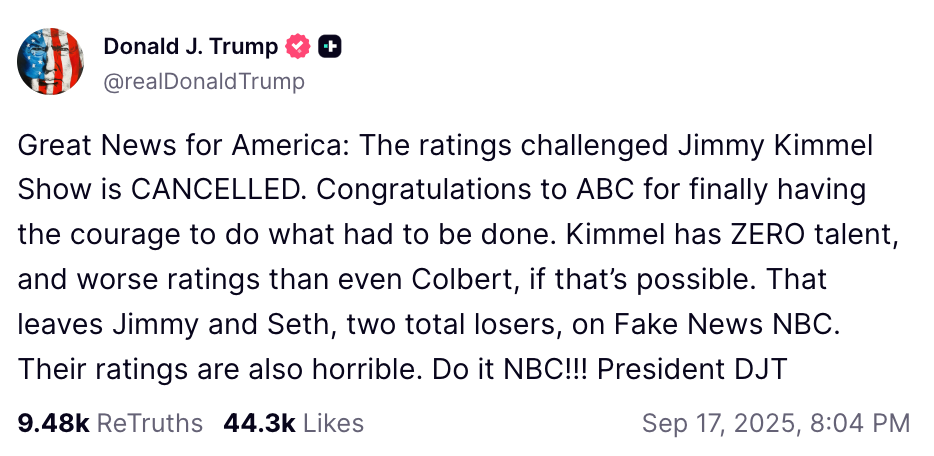Screen dimensions: 934x456
Task: Click the 'Great News for America' opening
Action: point(180,146)
